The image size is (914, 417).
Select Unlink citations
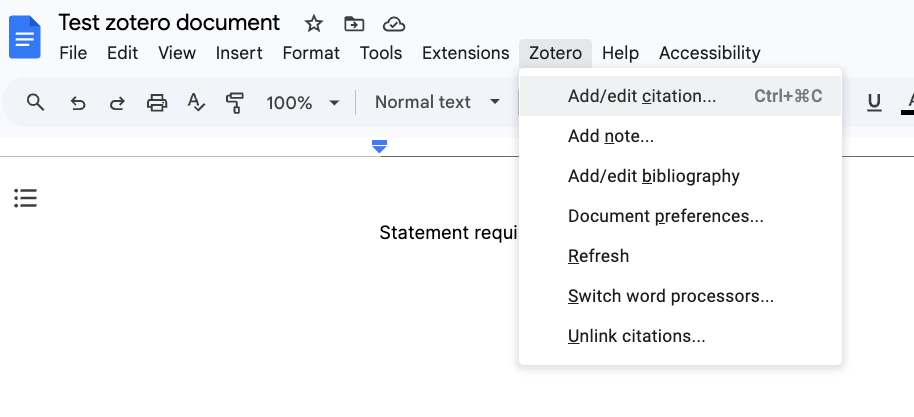680,337
